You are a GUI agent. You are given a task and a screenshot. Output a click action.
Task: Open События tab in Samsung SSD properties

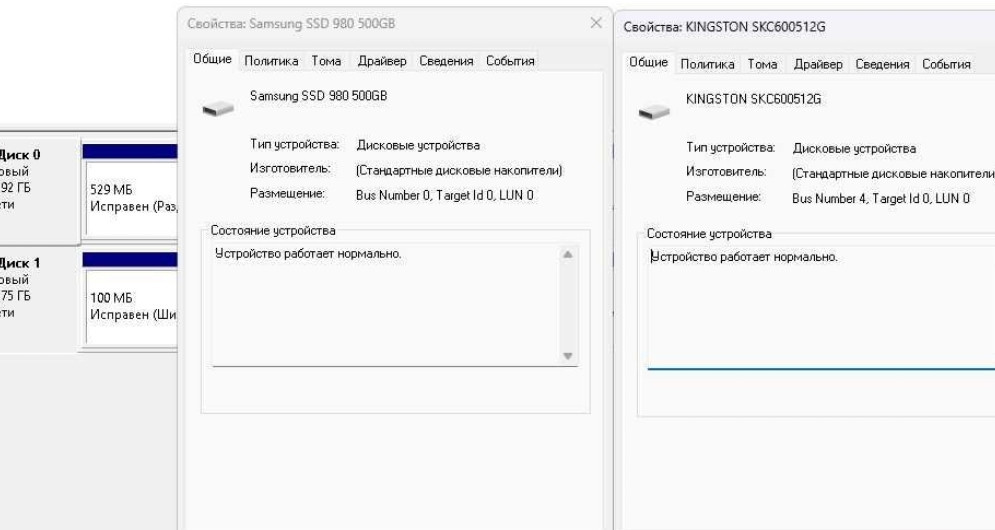[510, 61]
